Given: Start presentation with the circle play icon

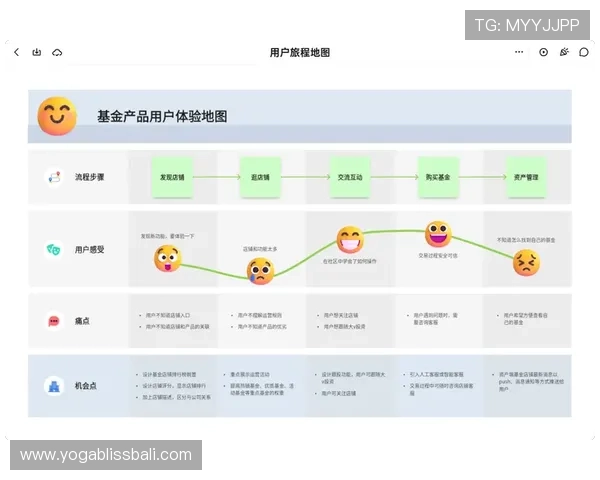Looking at the screenshot, I should point(543,52).
